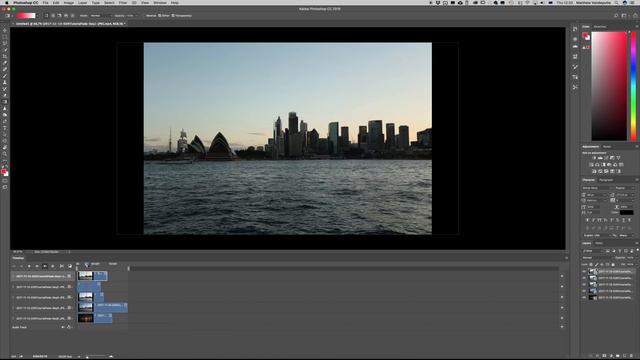The height and width of the screenshot is (360, 640).
Task: Select the Move tool
Action: point(5,30)
